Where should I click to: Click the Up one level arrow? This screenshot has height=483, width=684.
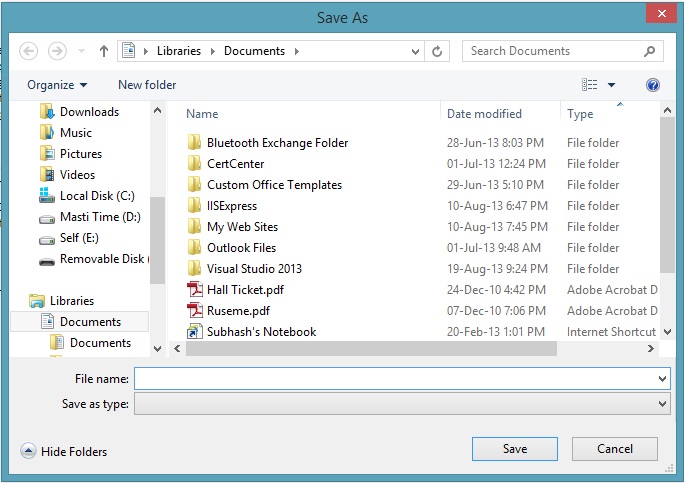click(104, 51)
